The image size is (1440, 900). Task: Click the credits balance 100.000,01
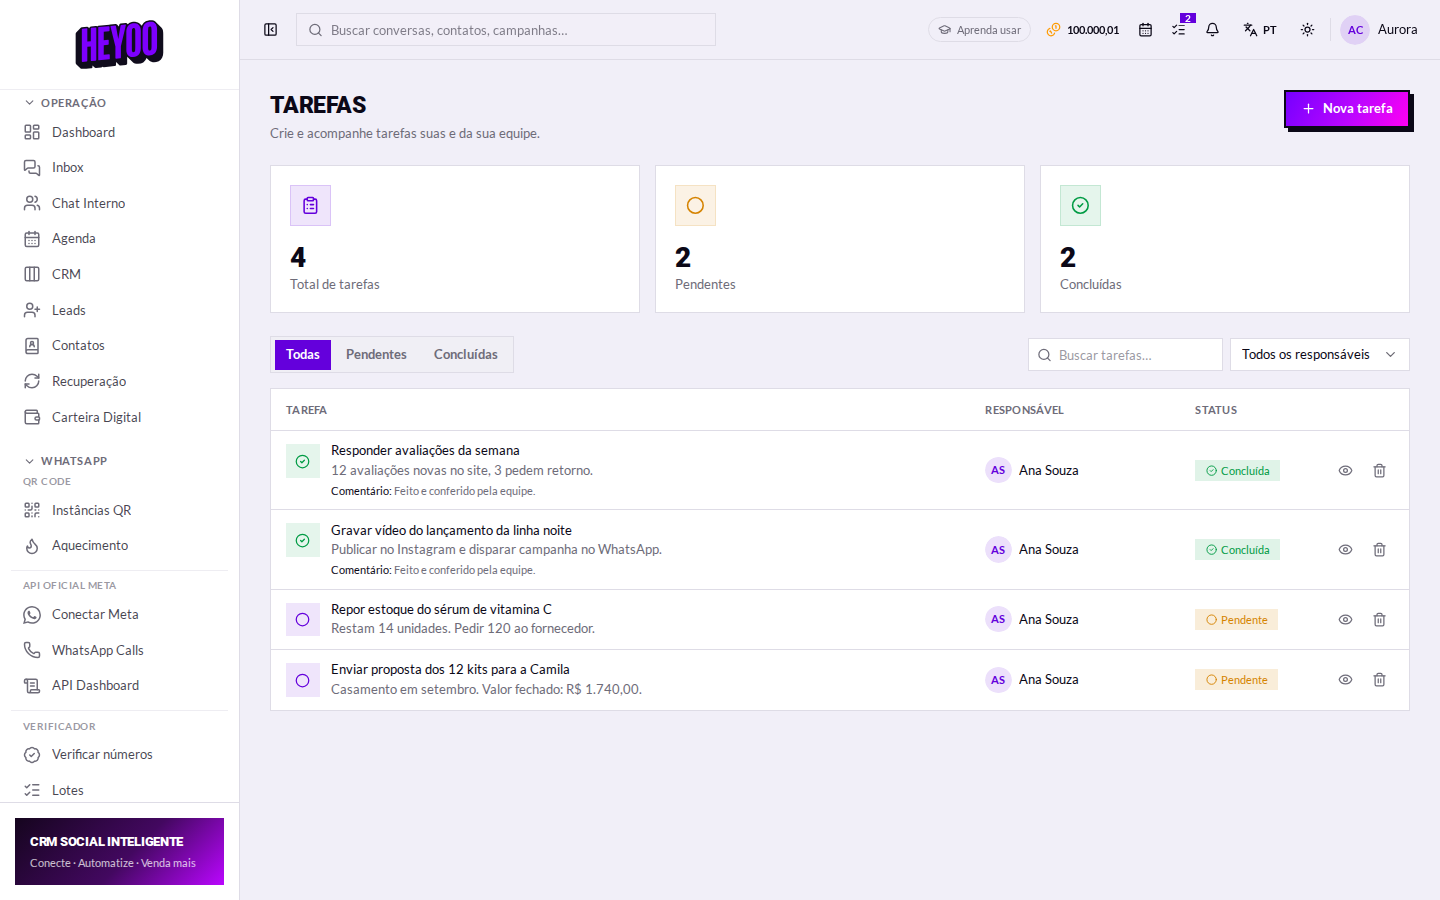[1083, 30]
